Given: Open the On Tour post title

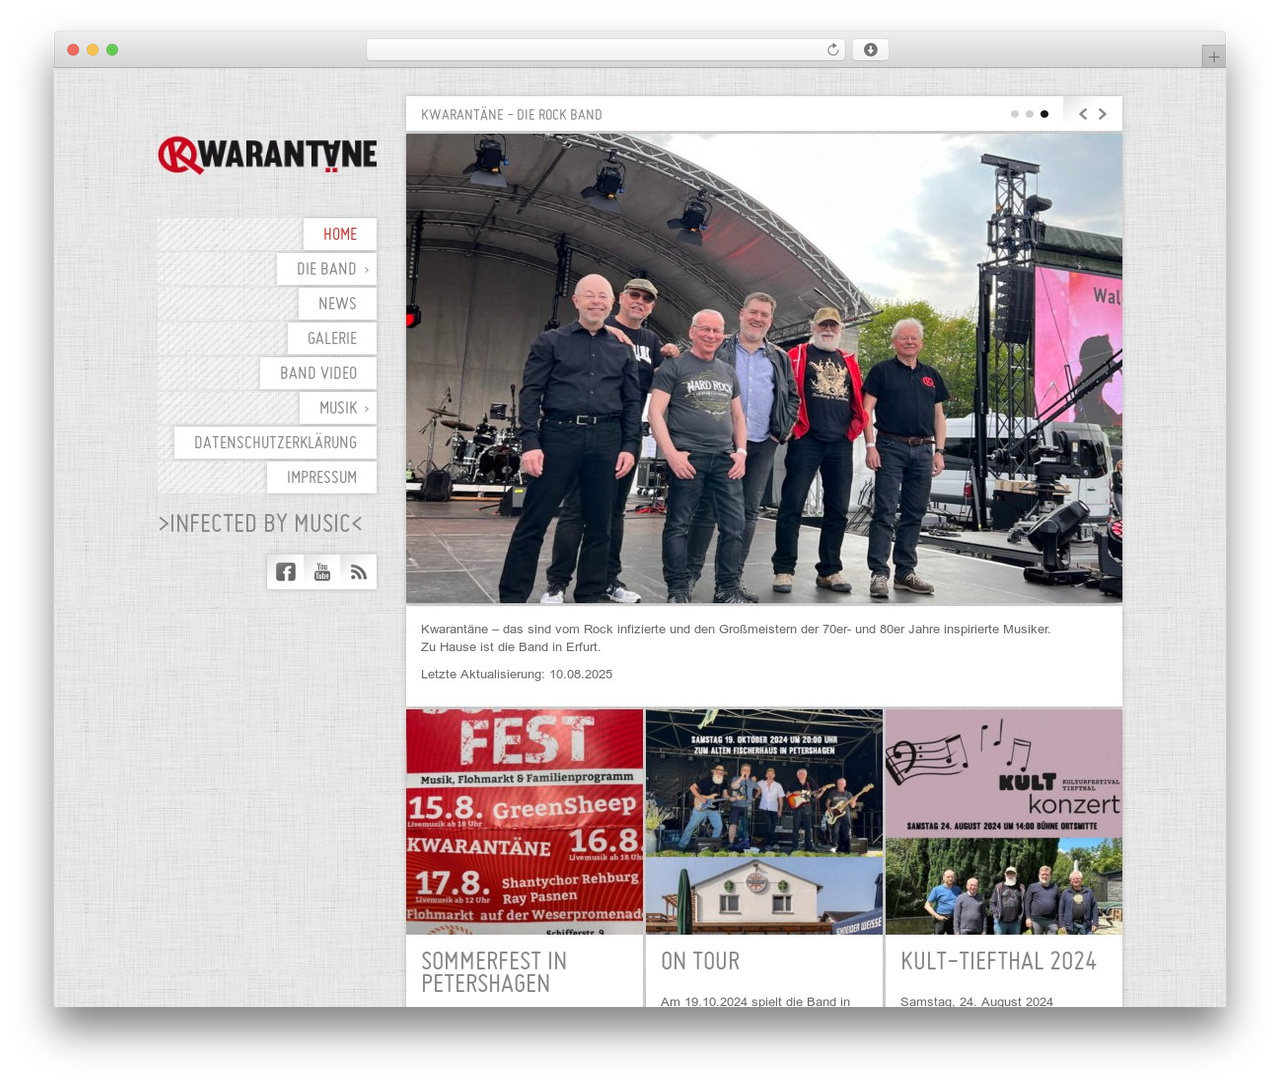Looking at the screenshot, I should click(x=700, y=961).
